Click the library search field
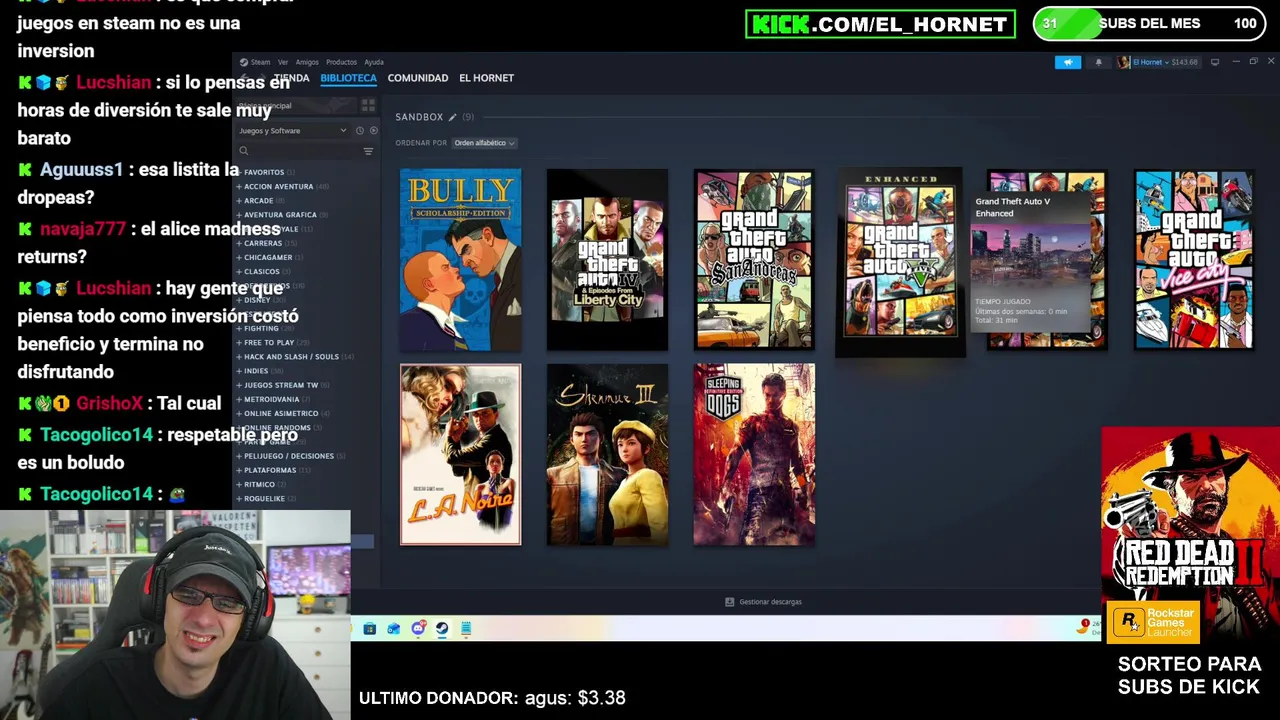1280x720 pixels. (x=298, y=151)
